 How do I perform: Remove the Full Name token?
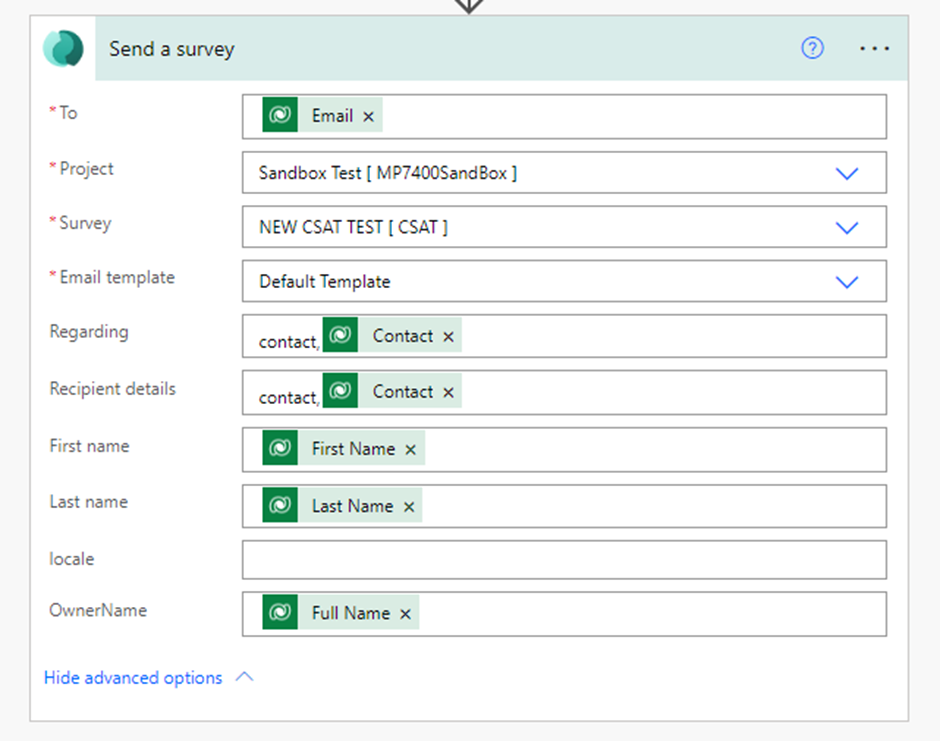coord(405,614)
